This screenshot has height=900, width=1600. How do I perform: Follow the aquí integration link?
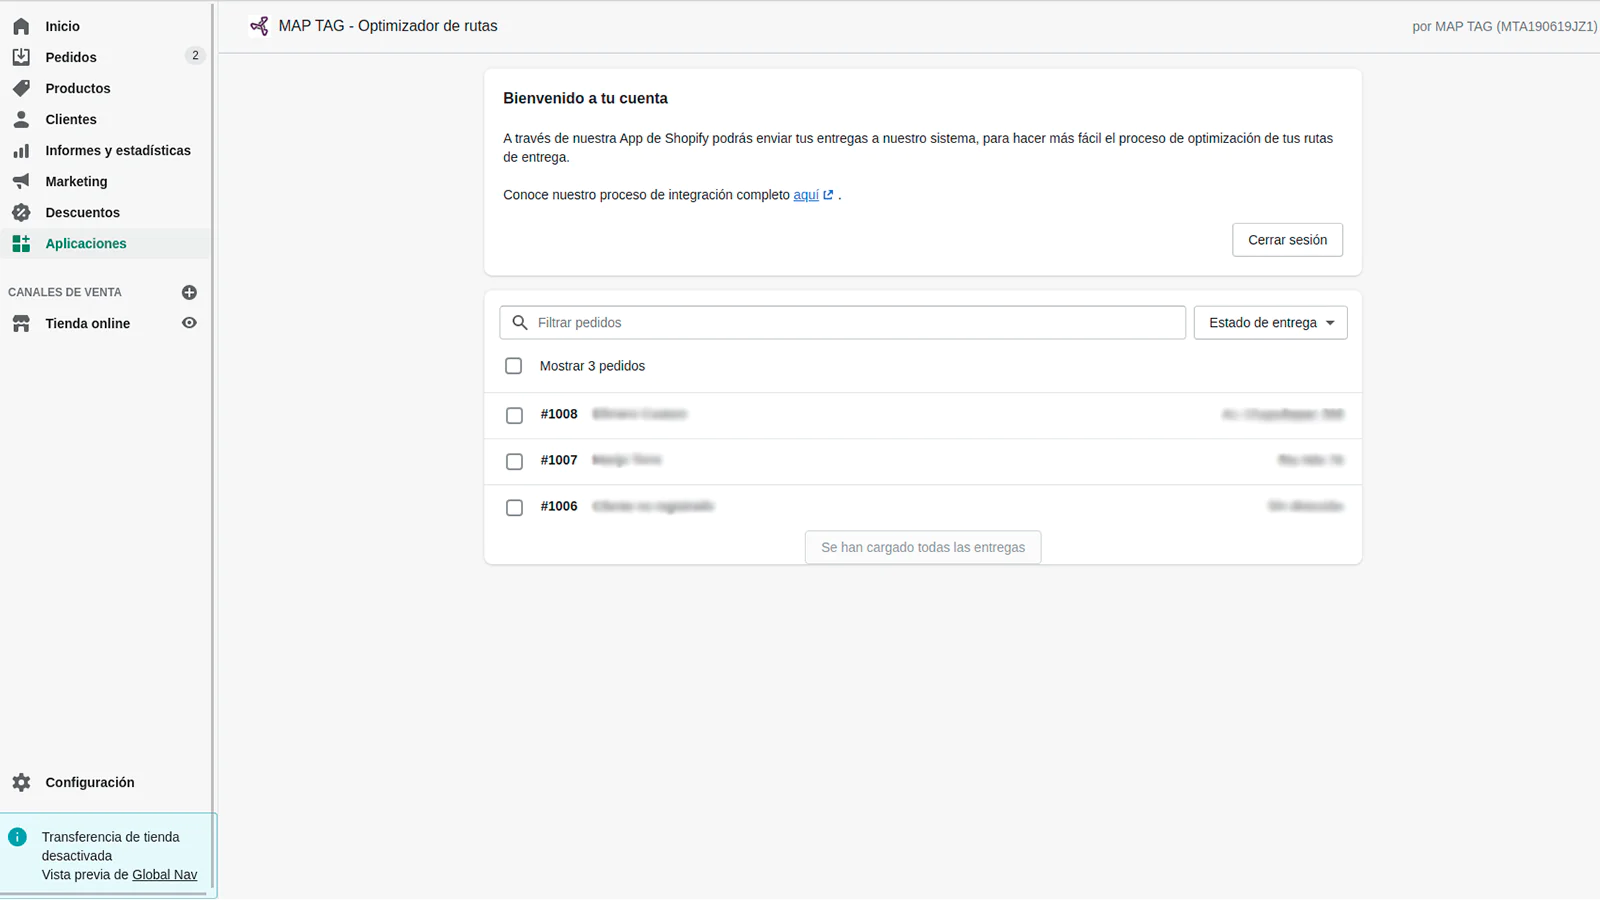pos(806,195)
